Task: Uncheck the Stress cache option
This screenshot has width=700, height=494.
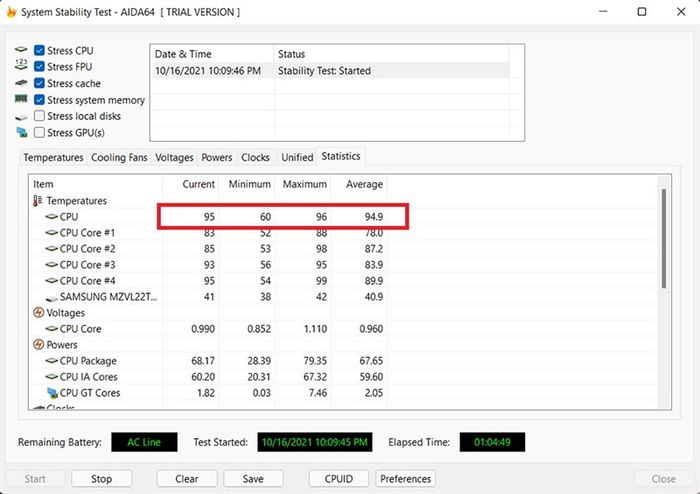Action: click(39, 83)
